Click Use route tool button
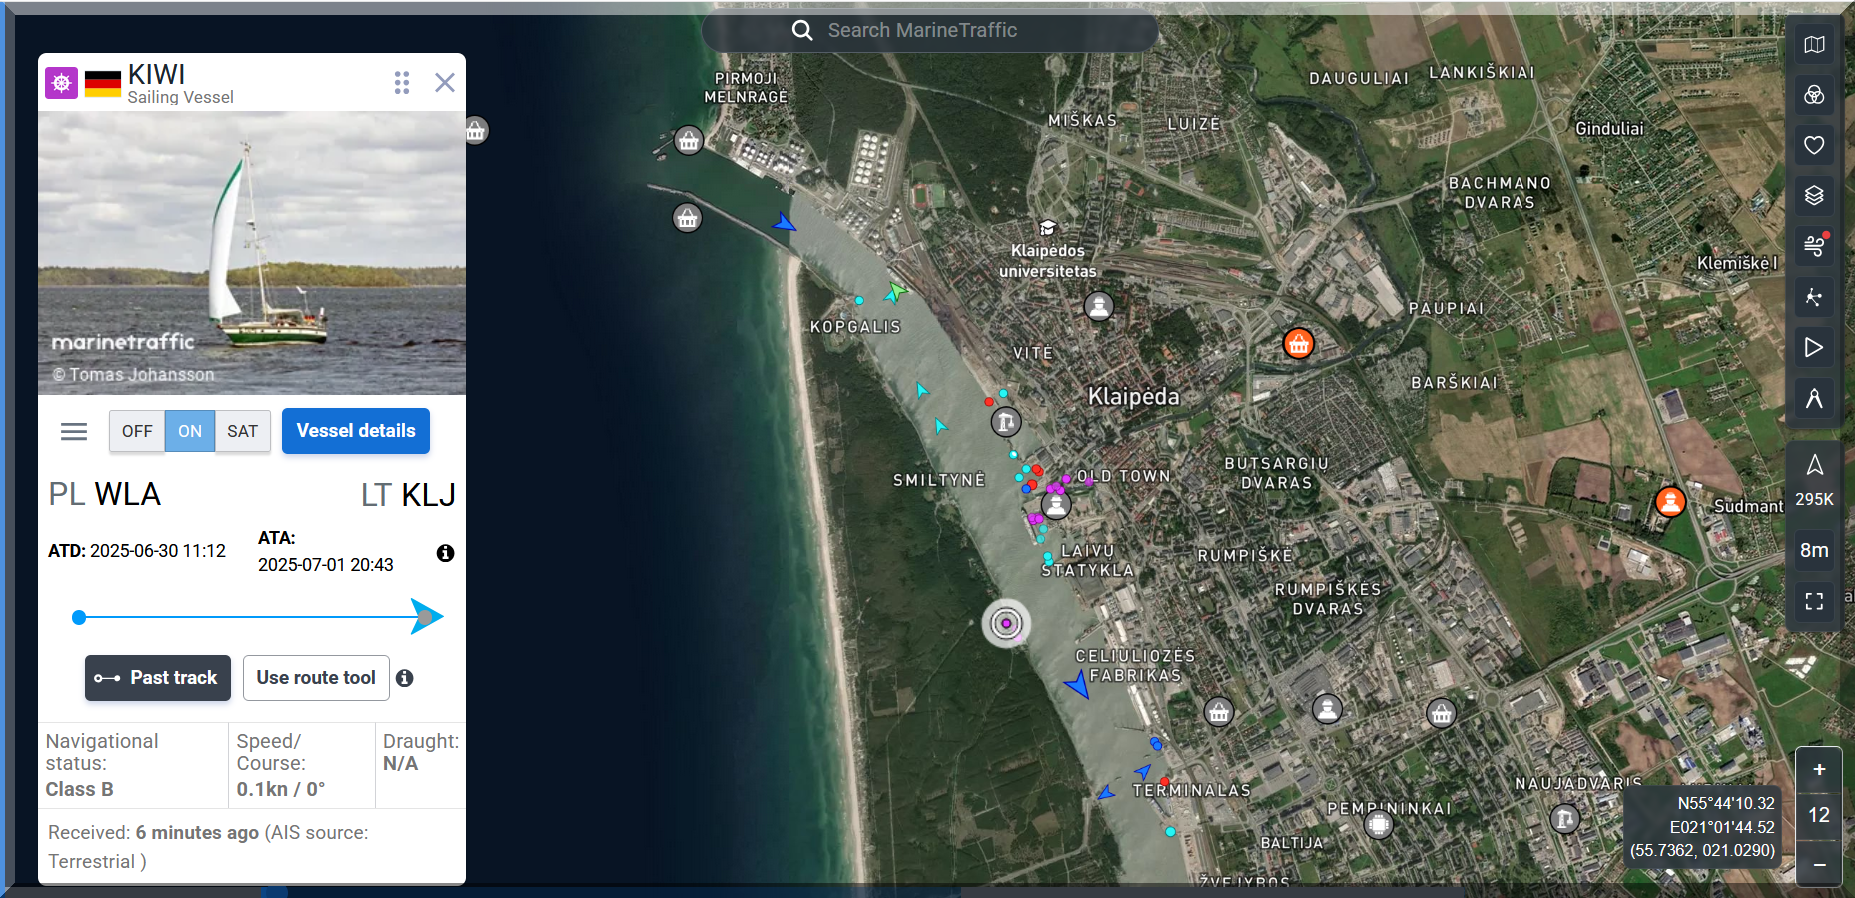 (316, 678)
